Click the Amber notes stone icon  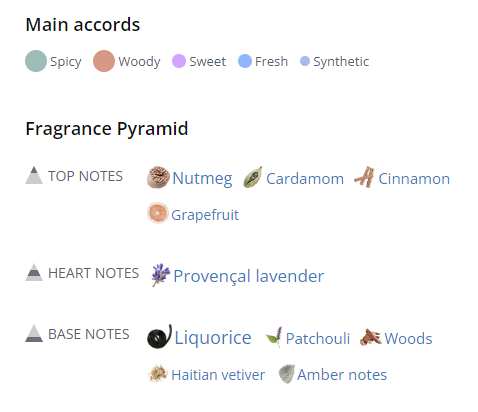point(287,374)
